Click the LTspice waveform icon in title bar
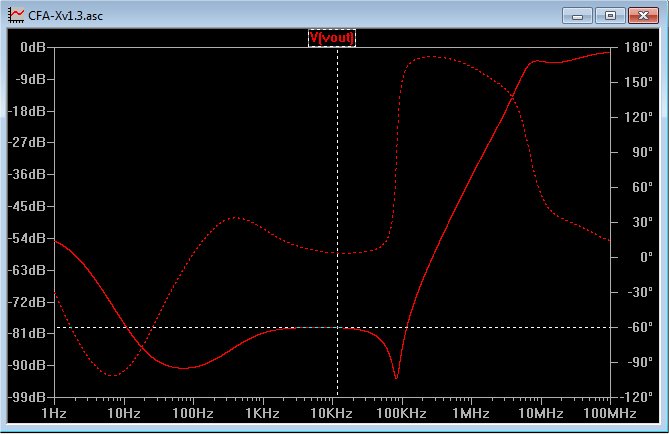 [16, 15]
